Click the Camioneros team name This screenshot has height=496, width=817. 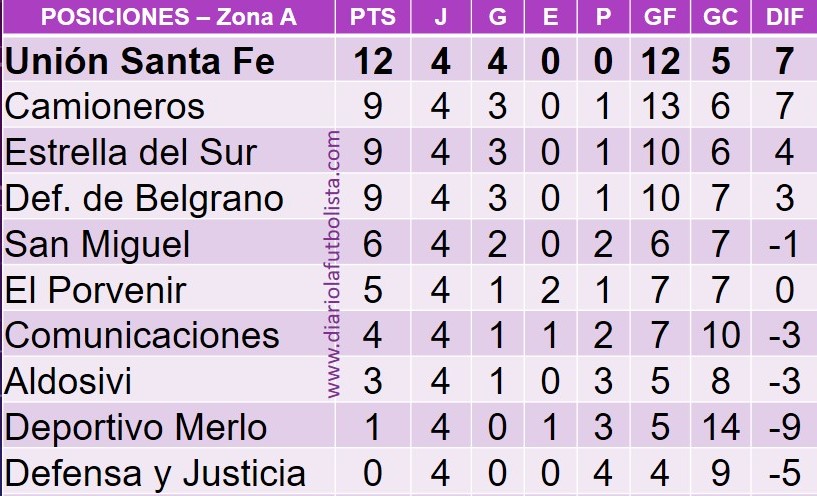point(105,107)
